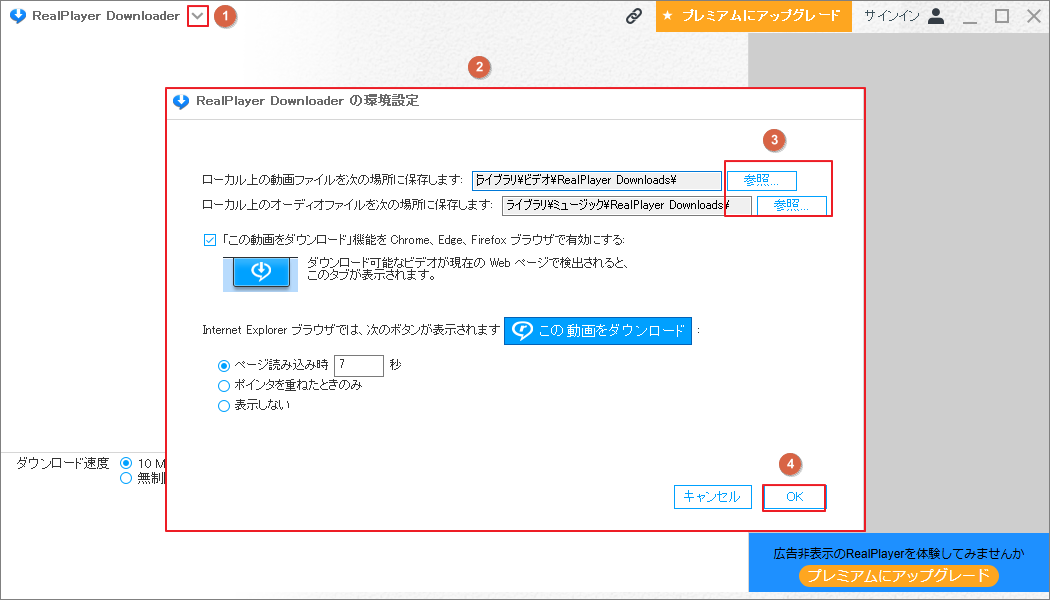The width and height of the screenshot is (1050, 600).
Task: Select the 10 M download speed radio button
Action: tap(126, 463)
